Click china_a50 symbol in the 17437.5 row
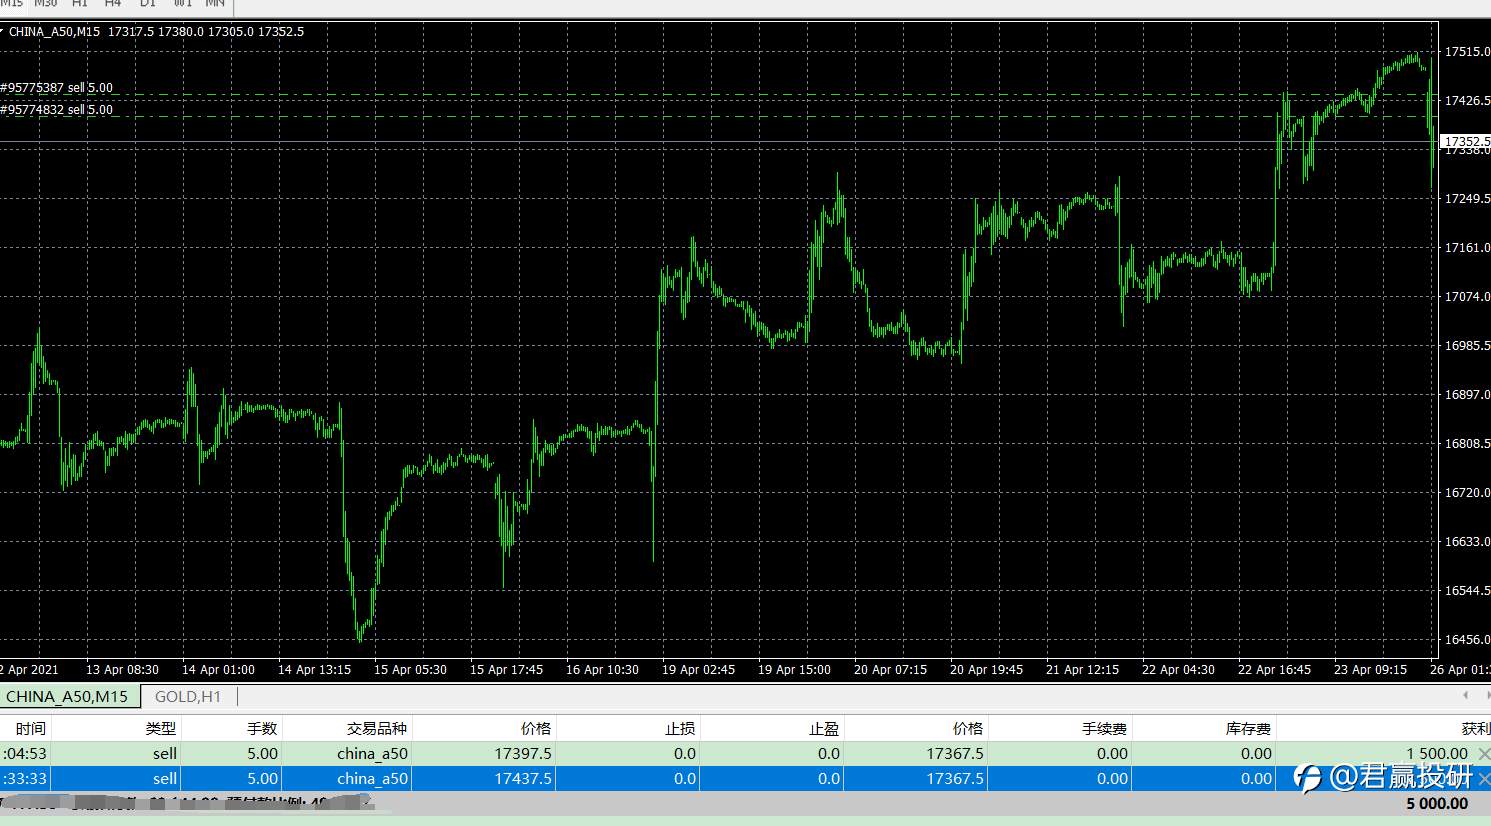The image size is (1491, 826). [372, 779]
